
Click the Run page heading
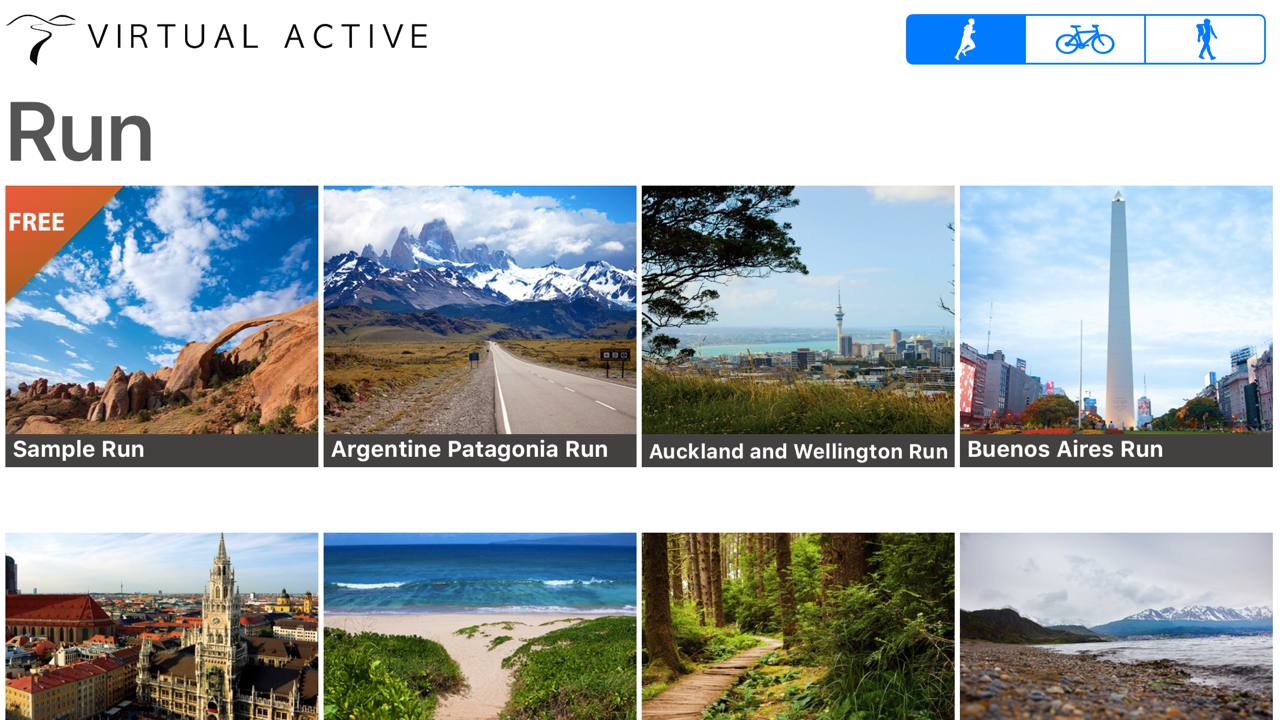coord(80,132)
